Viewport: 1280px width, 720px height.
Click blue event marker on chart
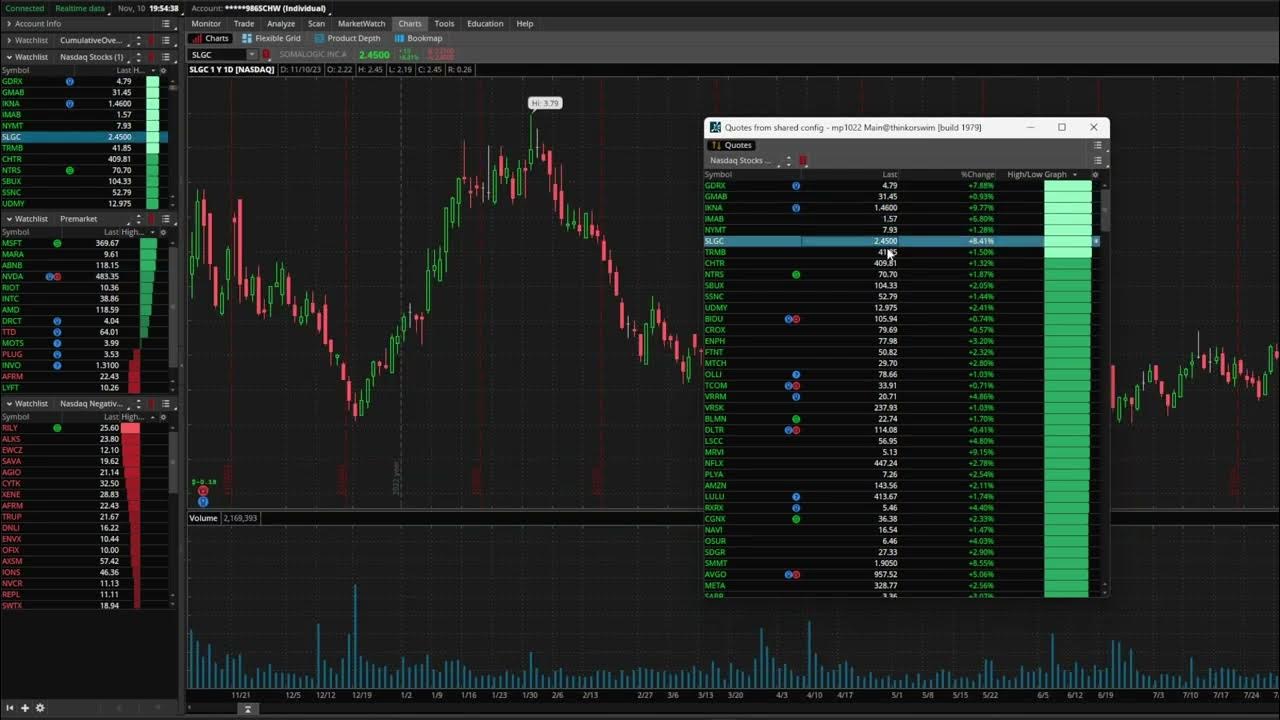[203, 501]
